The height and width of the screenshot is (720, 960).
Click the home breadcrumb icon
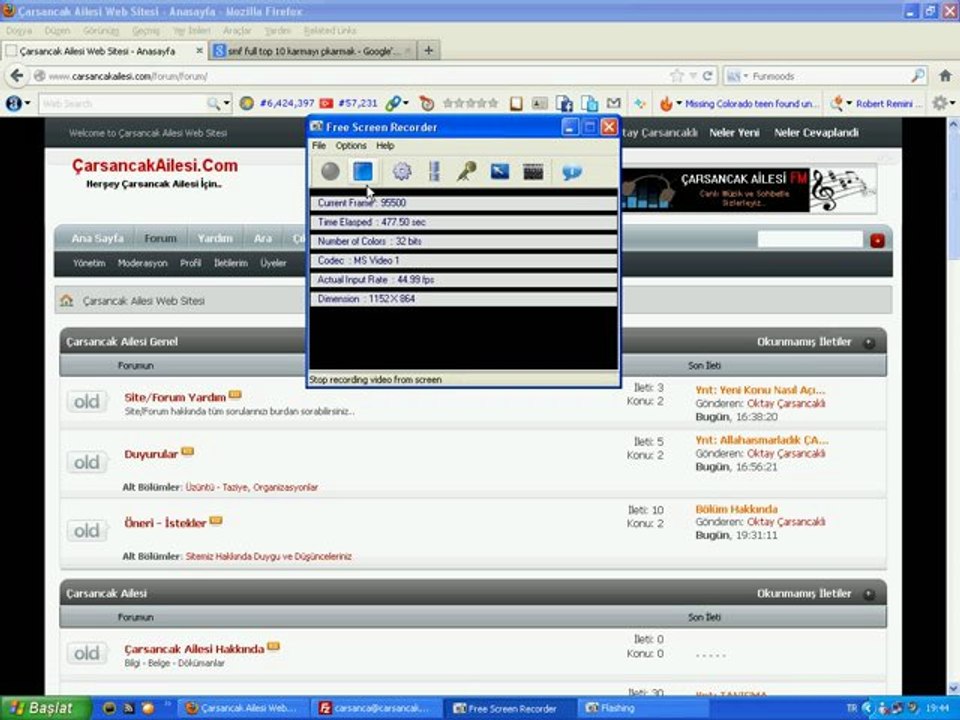pyautogui.click(x=67, y=300)
